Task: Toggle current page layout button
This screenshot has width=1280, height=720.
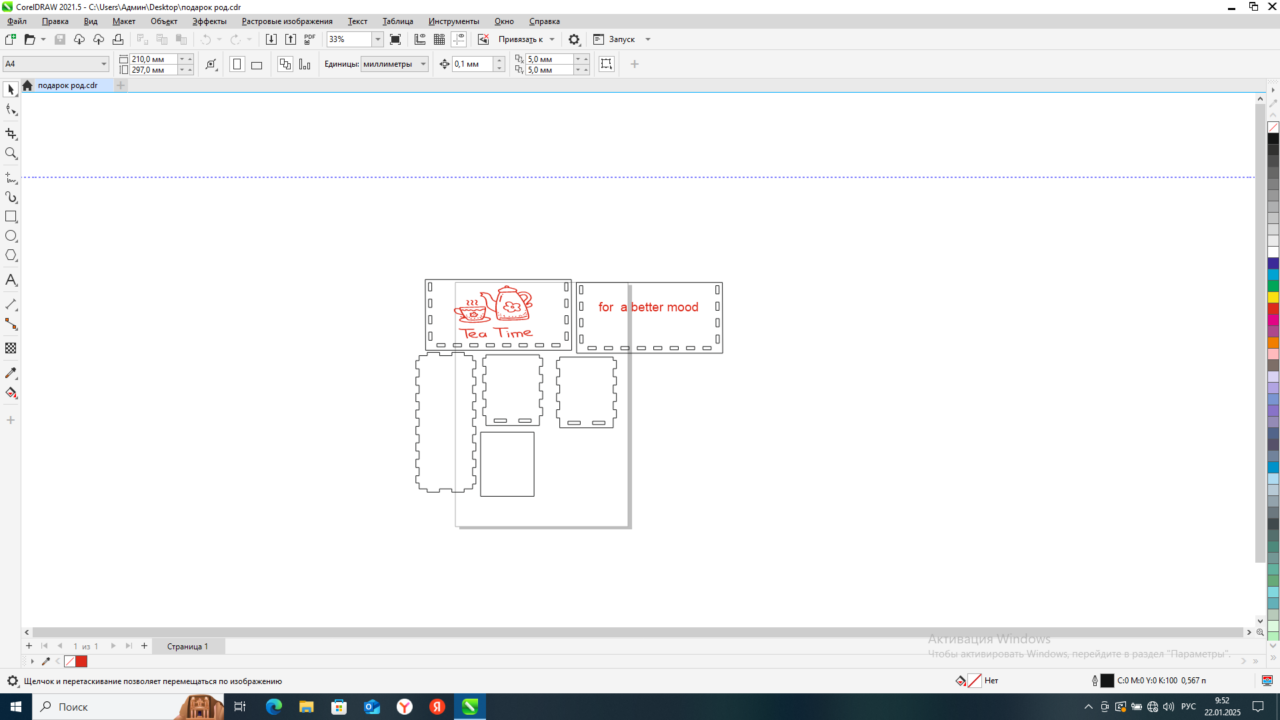Action: pyautogui.click(x=304, y=64)
